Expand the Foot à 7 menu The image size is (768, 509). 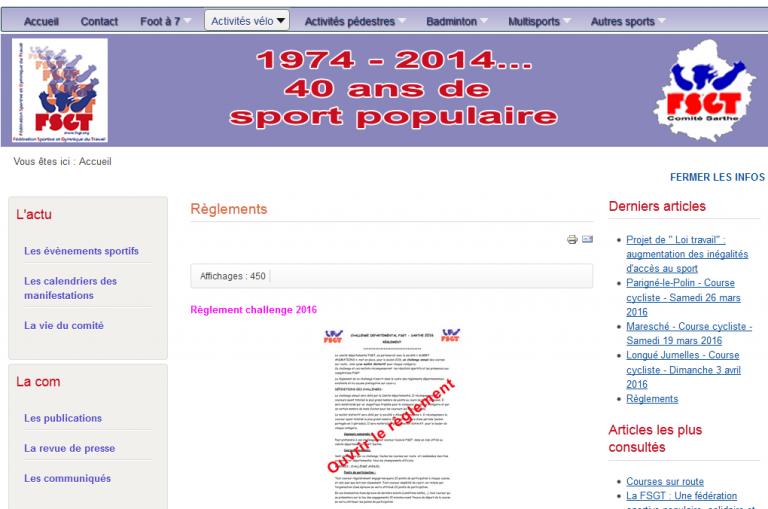pyautogui.click(x=167, y=21)
